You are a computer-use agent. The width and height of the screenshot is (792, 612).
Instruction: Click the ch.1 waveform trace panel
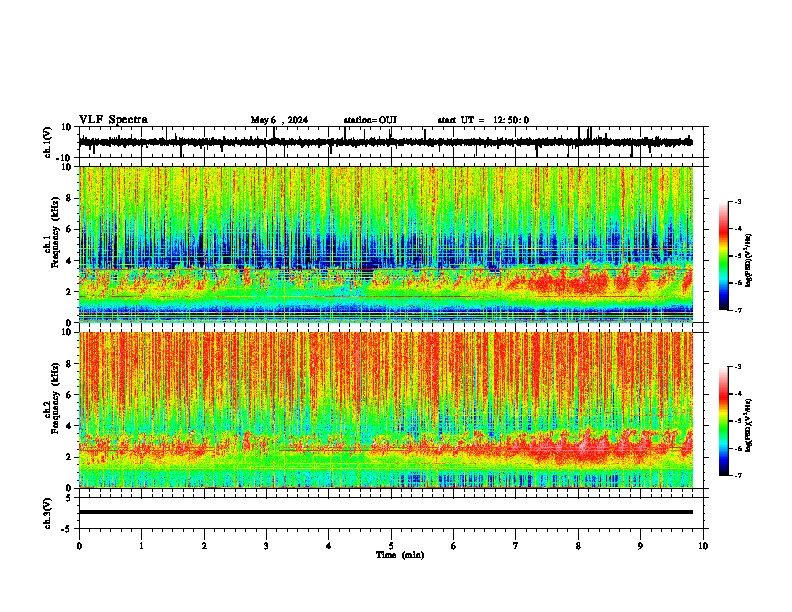[x=393, y=142]
